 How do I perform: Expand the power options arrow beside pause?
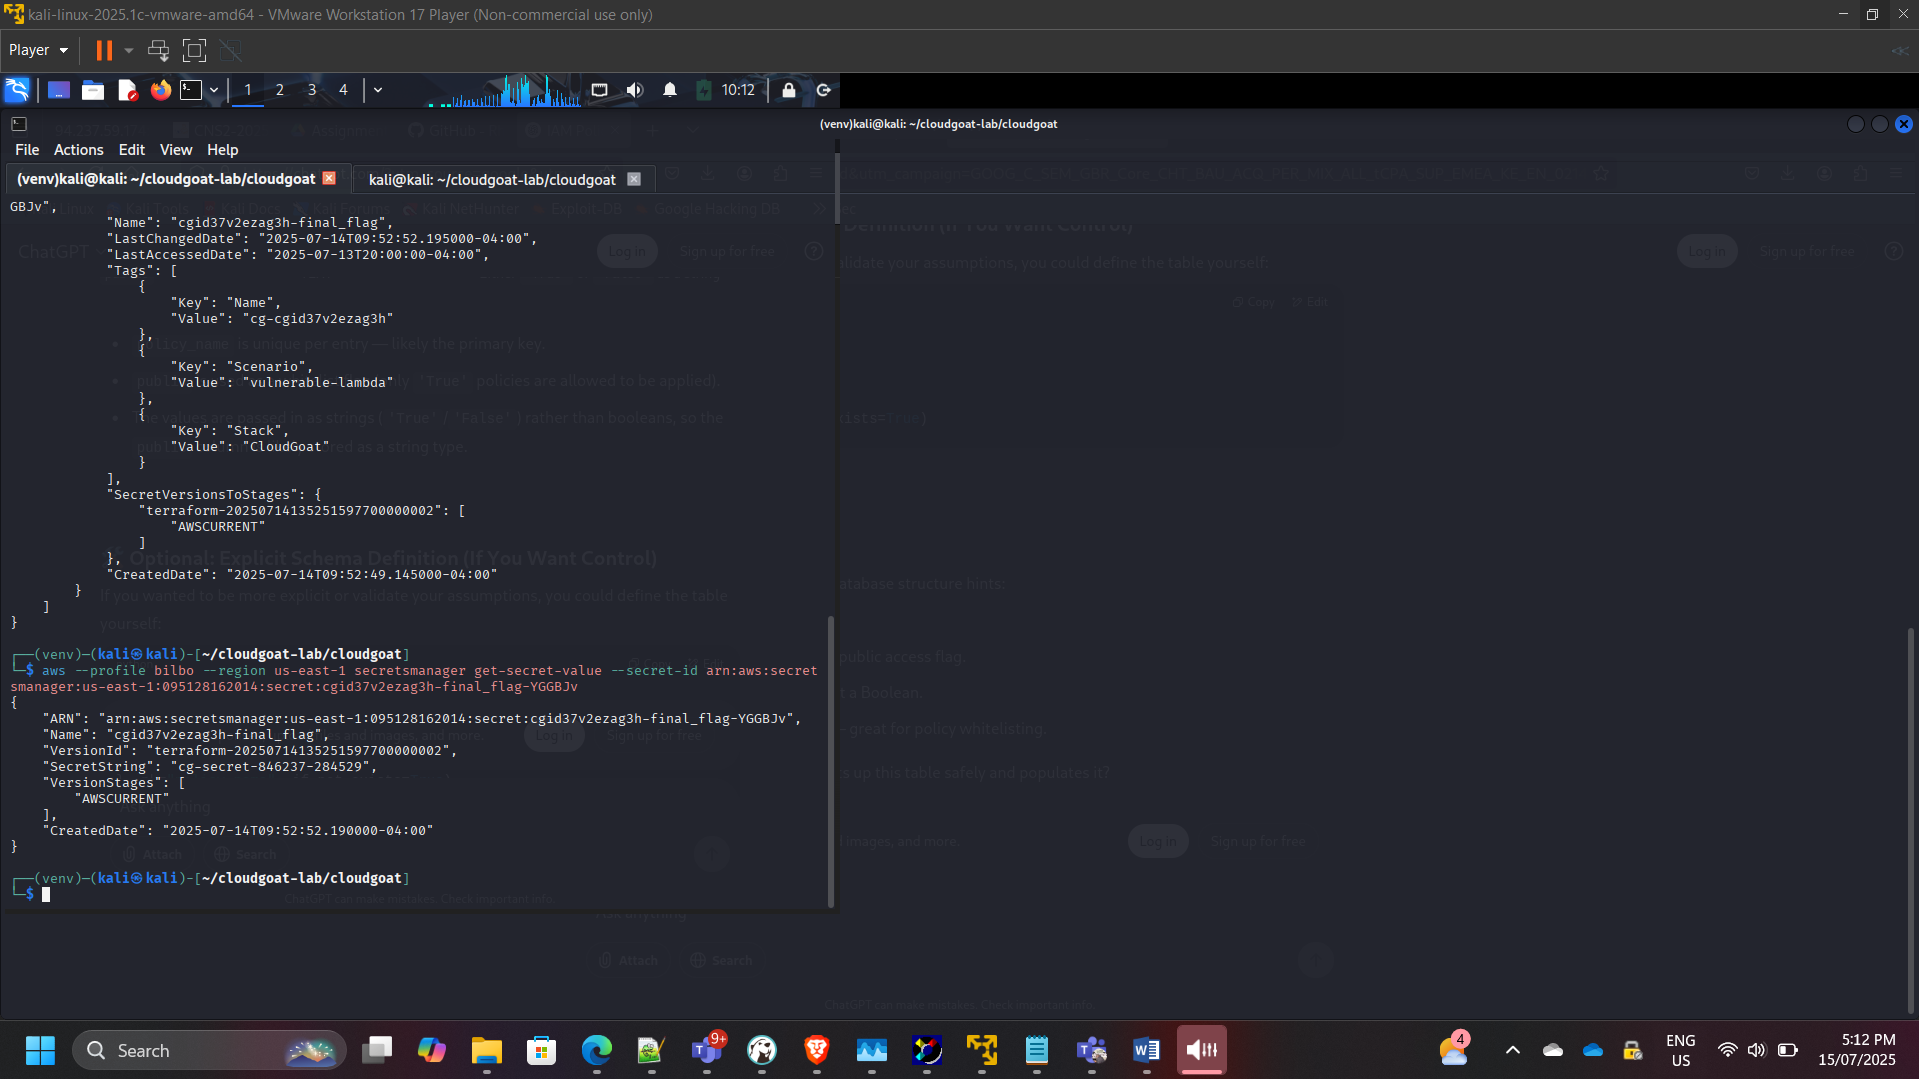coord(129,50)
